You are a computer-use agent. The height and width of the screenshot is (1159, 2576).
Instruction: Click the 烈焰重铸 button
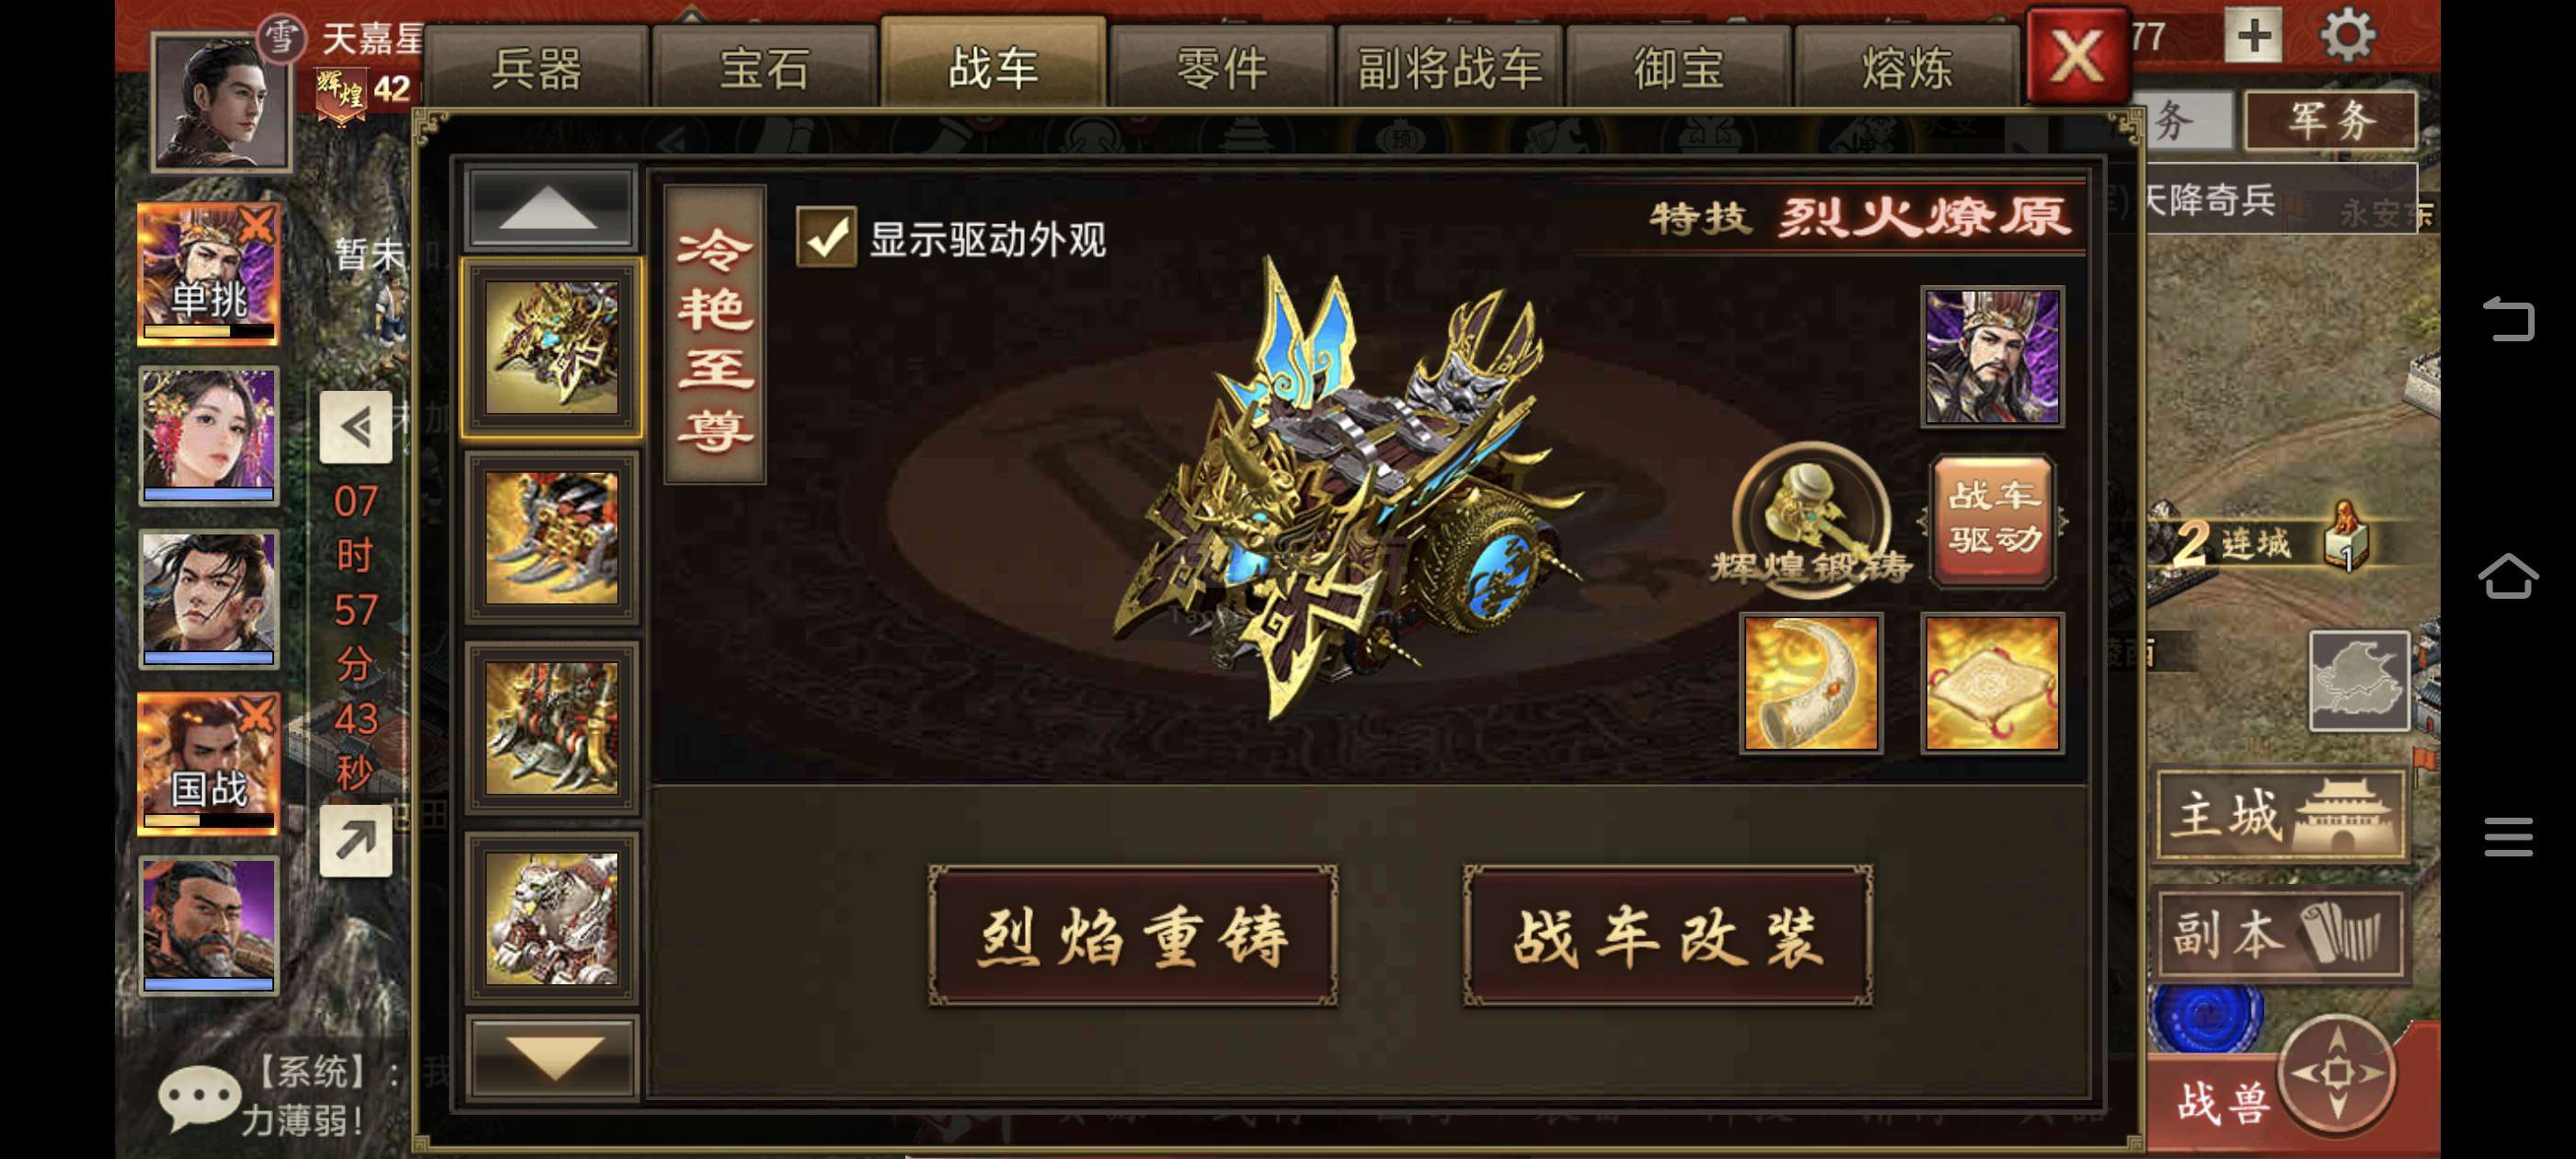point(1132,937)
